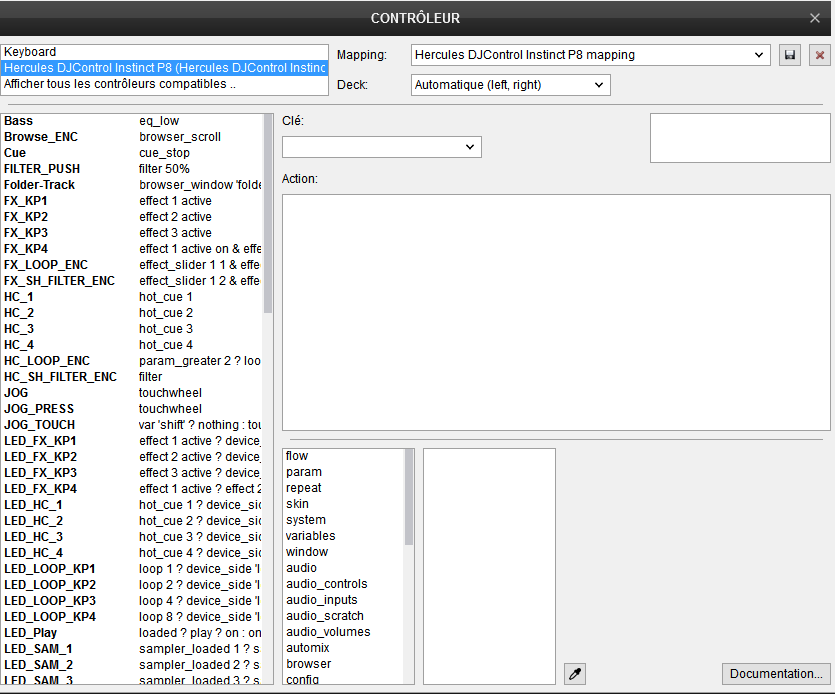This screenshot has width=835, height=694.
Task: Select the JOG_PRESS key row
Action: 133,409
